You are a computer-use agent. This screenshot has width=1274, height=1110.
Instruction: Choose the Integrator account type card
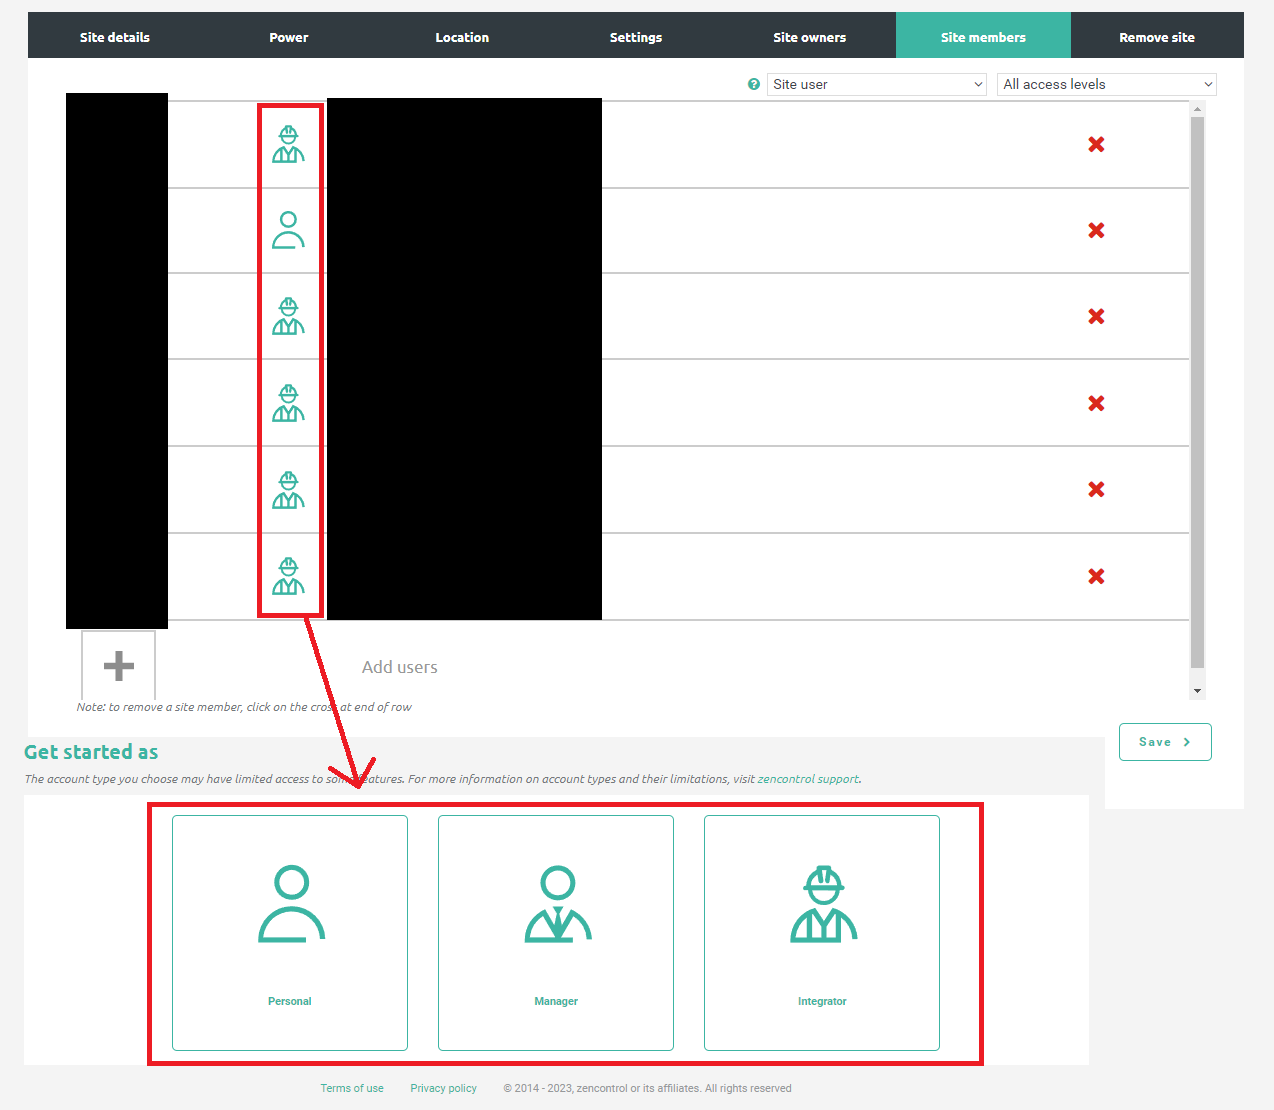822,933
